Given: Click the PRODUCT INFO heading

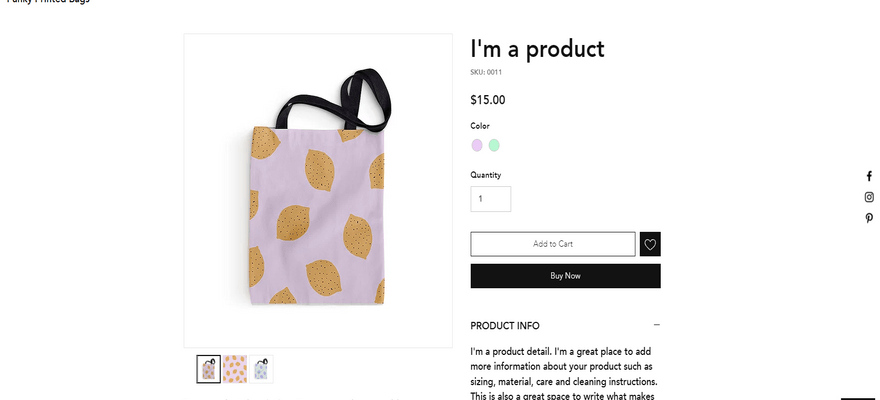Looking at the screenshot, I should click(505, 326).
